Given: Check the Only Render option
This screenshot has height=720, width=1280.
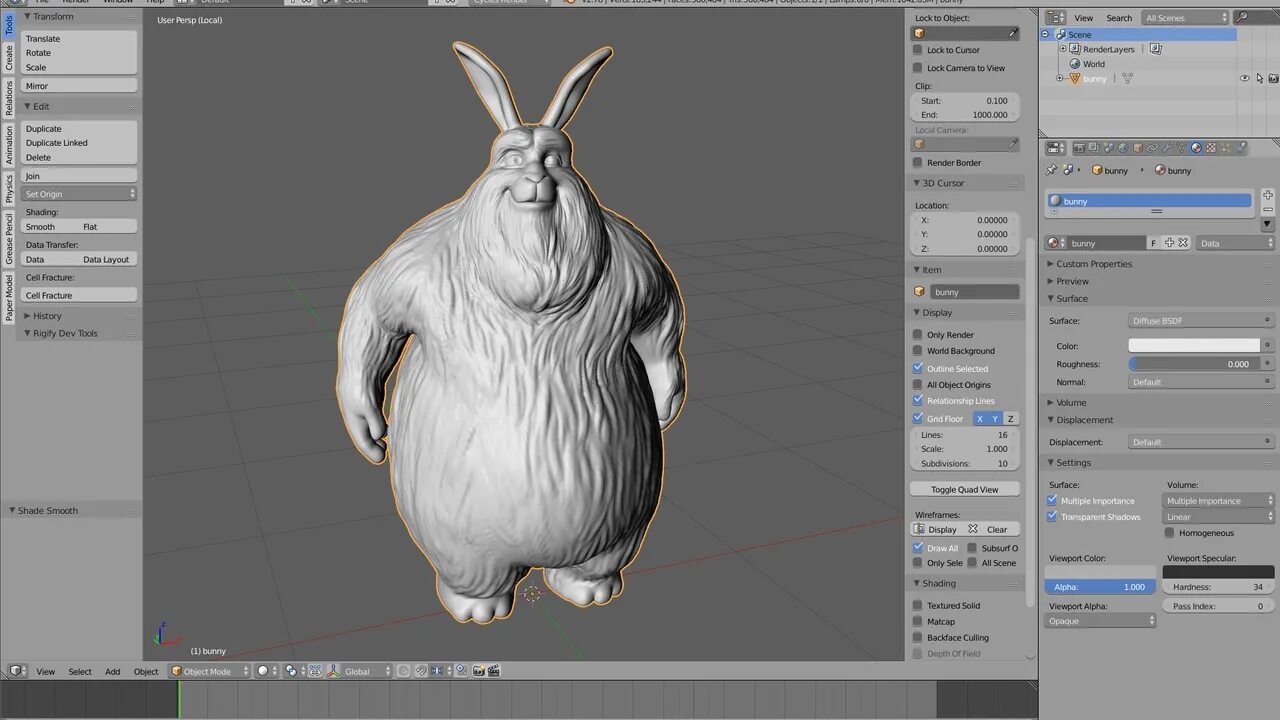Looking at the screenshot, I should [x=918, y=335].
